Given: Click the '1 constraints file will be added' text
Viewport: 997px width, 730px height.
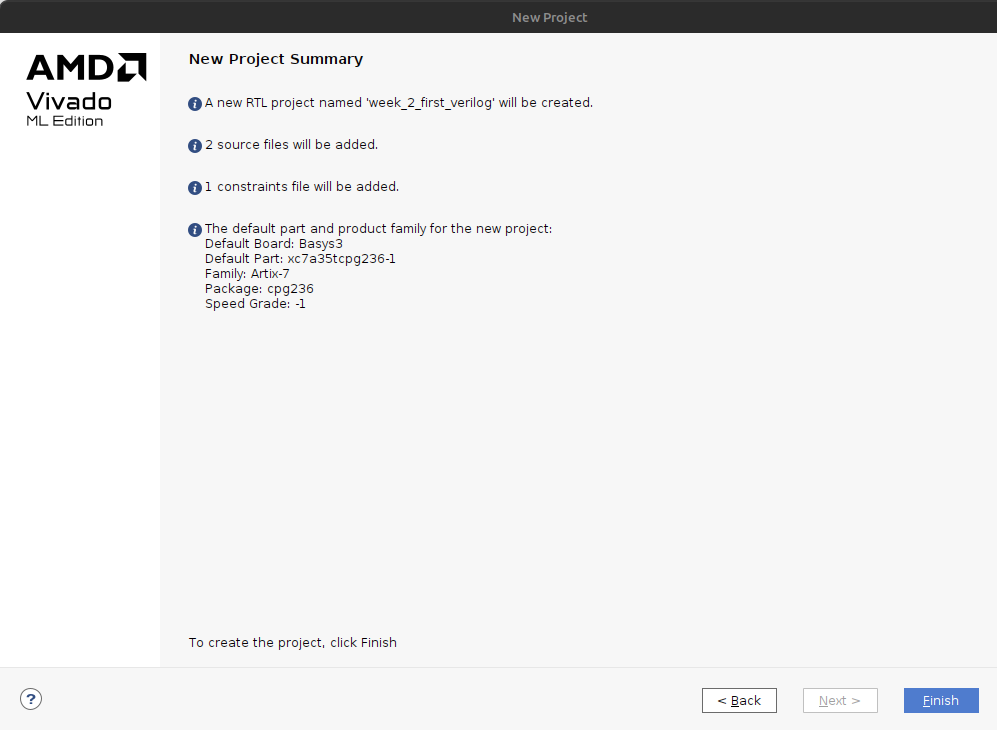Looking at the screenshot, I should pos(301,187).
